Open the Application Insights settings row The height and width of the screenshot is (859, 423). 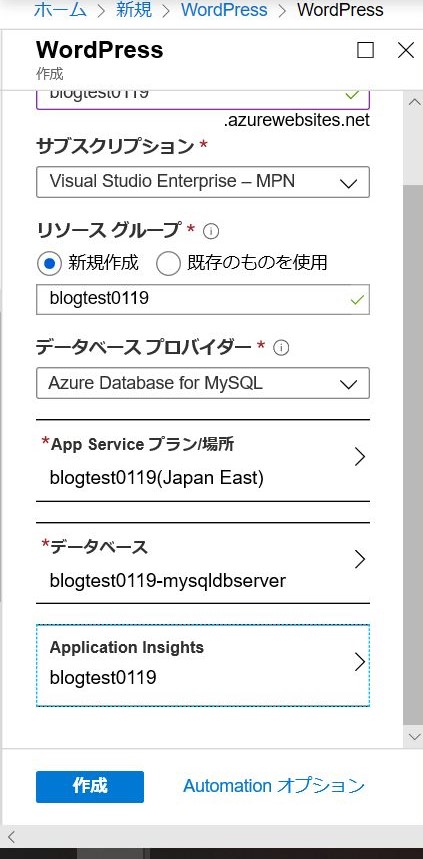[203, 665]
